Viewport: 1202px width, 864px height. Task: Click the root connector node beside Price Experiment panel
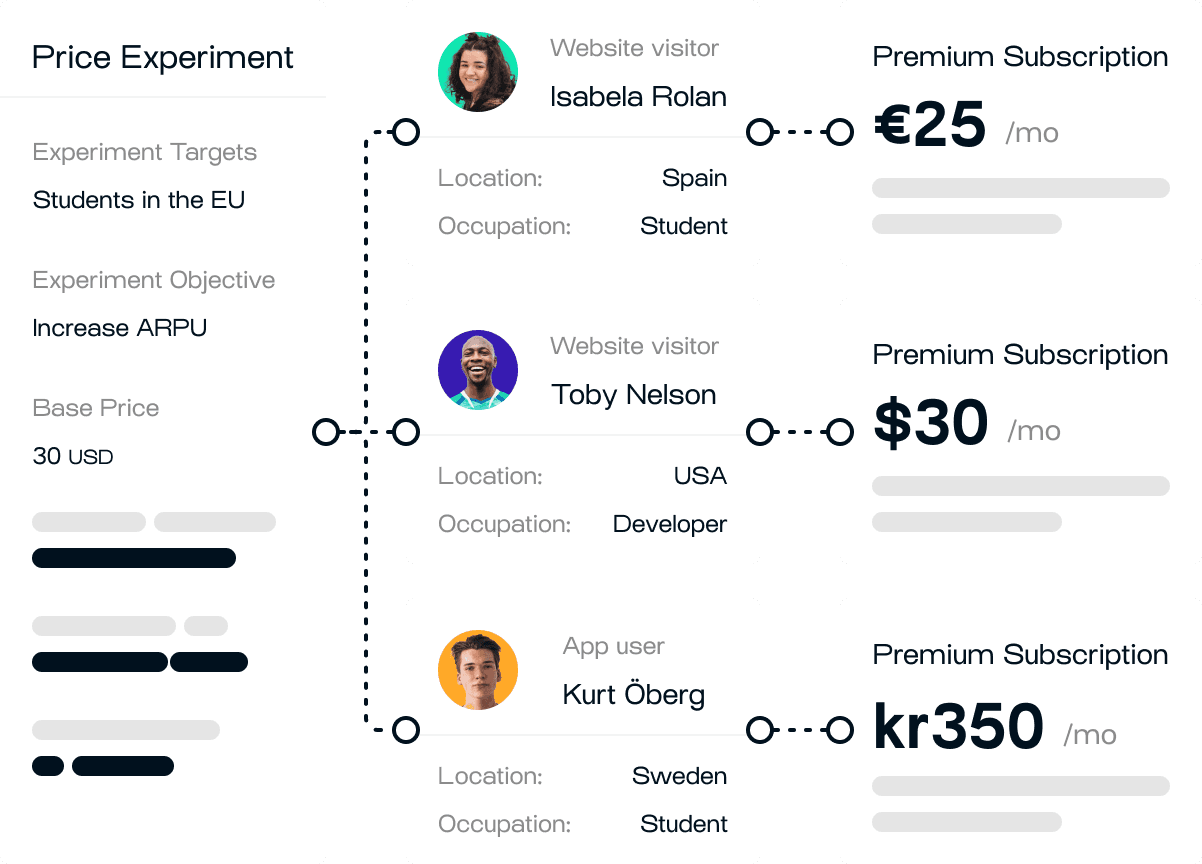(326, 432)
